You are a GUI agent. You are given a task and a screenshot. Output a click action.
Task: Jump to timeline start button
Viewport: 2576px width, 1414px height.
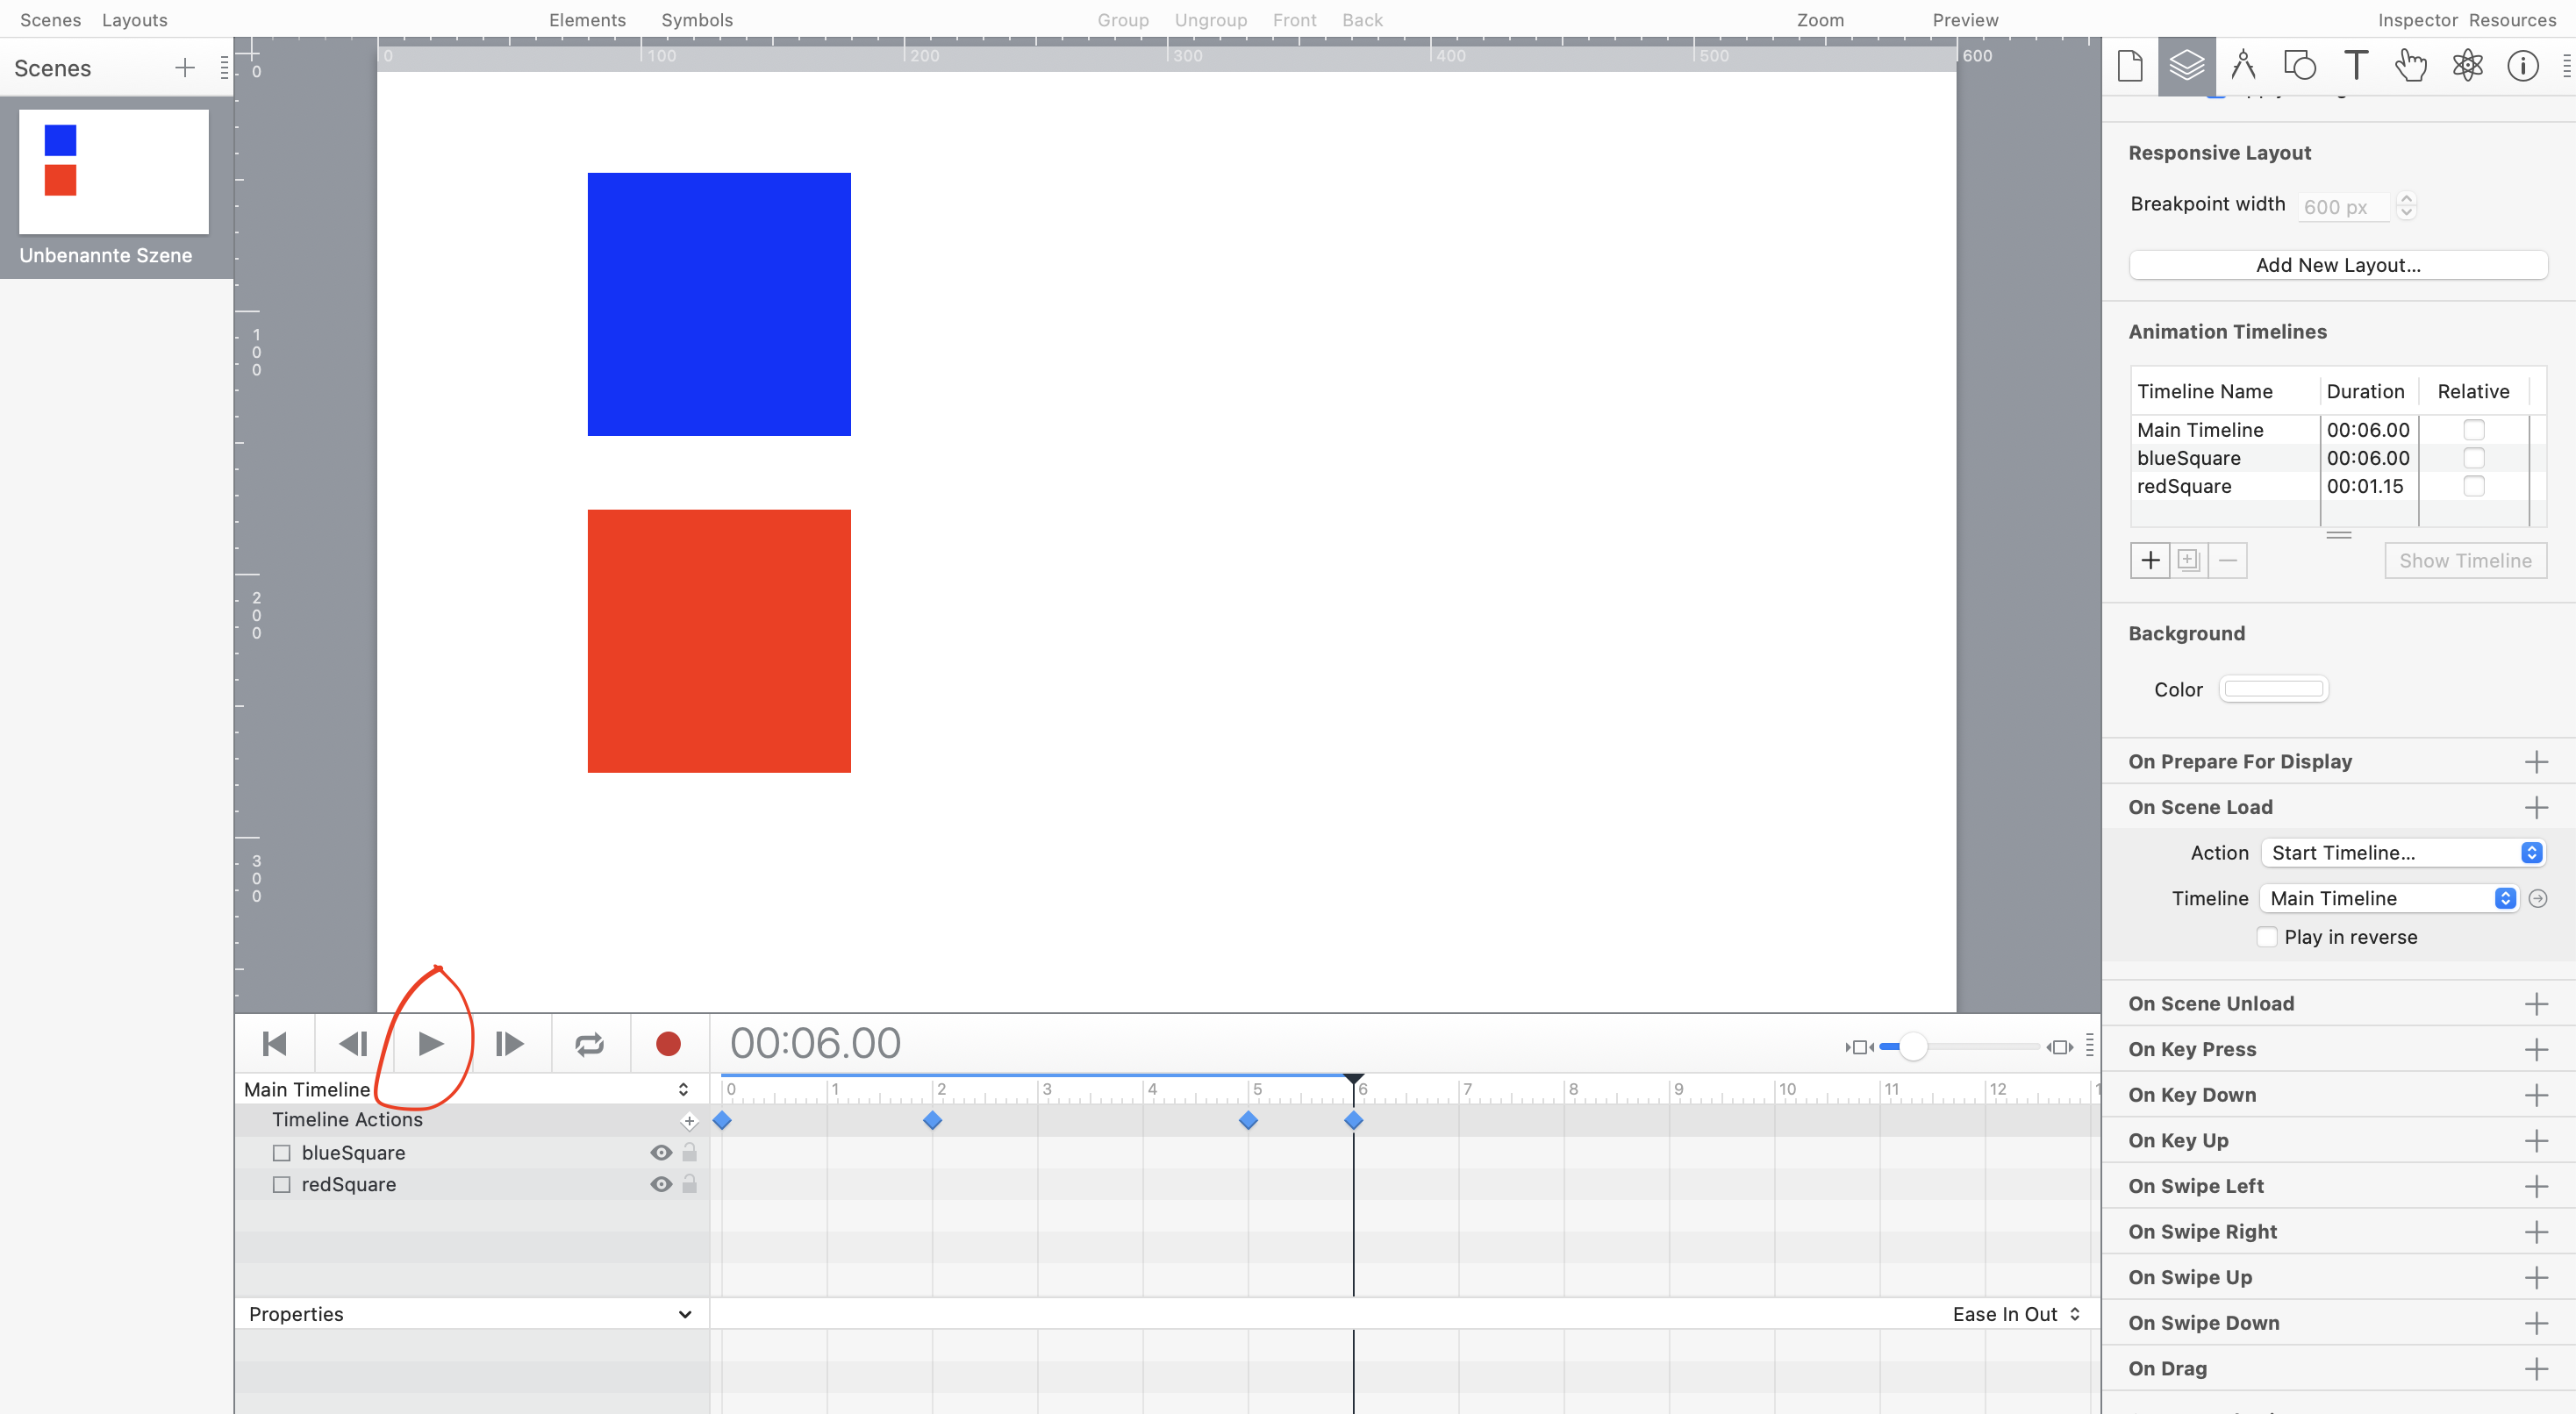coord(274,1044)
